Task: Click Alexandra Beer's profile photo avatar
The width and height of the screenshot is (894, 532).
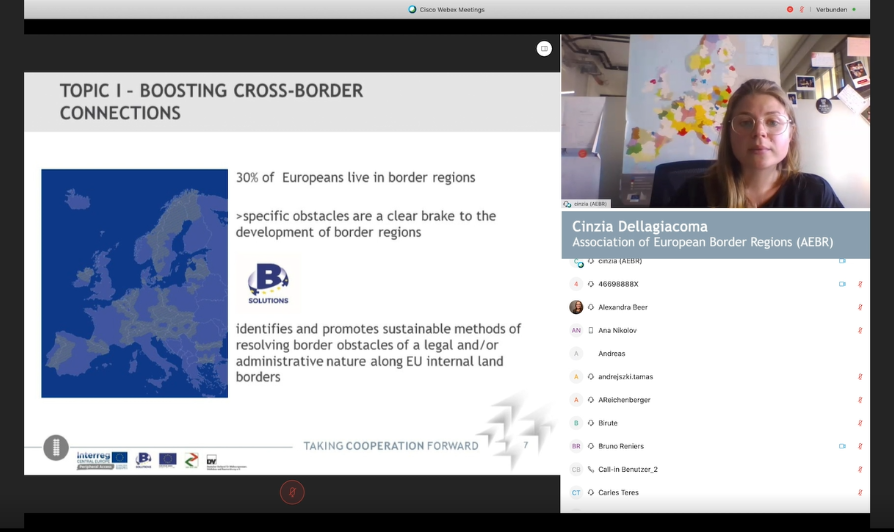Action: click(x=576, y=307)
